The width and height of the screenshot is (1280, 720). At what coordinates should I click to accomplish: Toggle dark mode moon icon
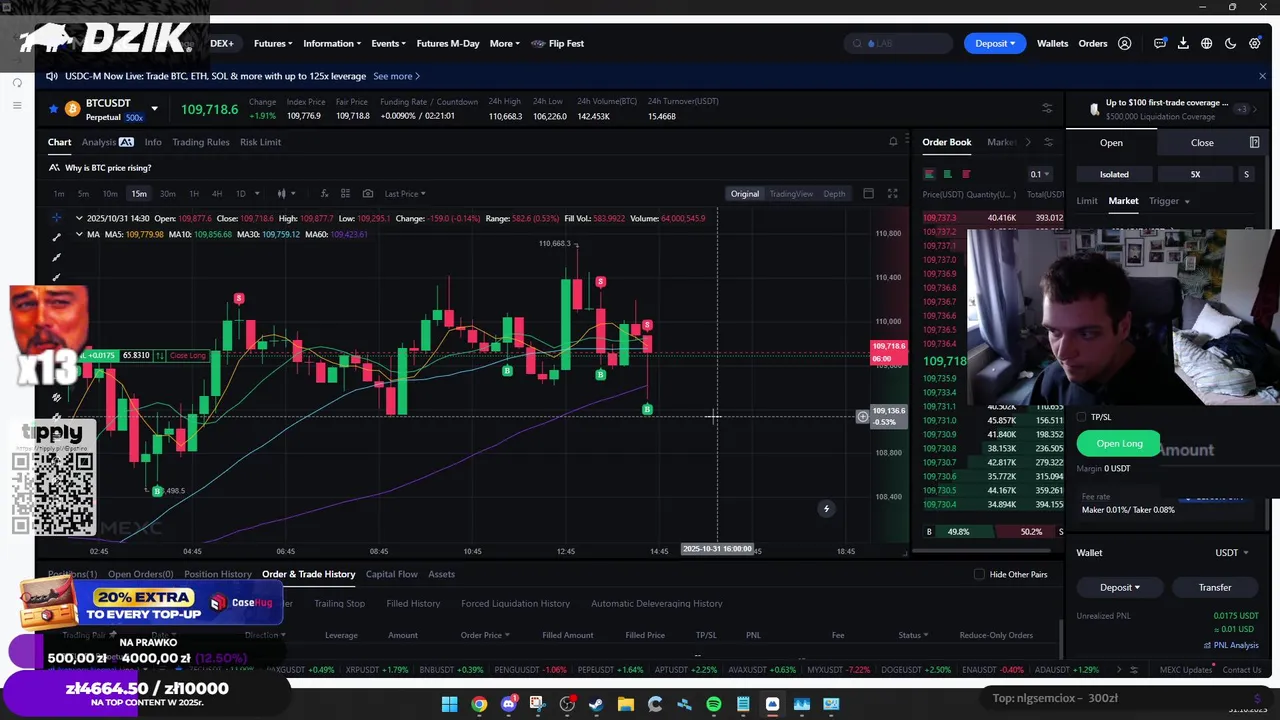[x=1231, y=44]
